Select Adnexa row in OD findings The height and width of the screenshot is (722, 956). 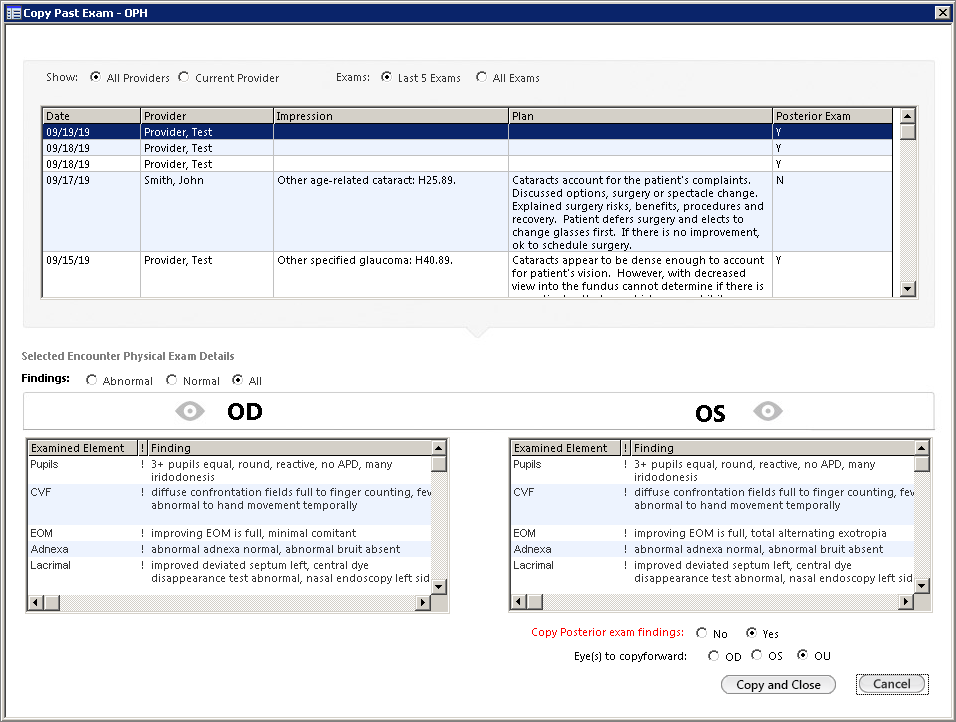[229, 549]
